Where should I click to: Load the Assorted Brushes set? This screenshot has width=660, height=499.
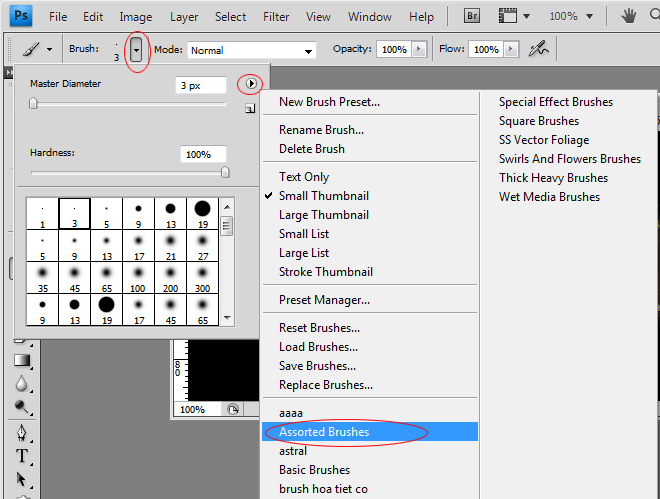(370, 432)
